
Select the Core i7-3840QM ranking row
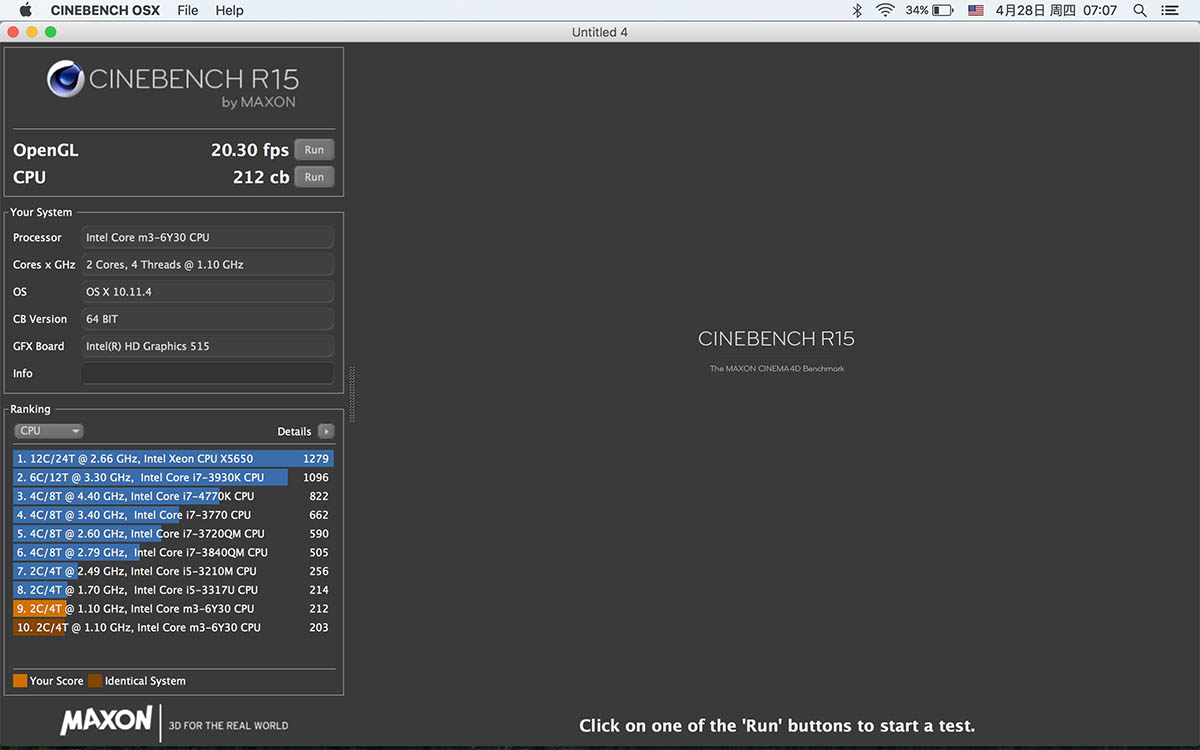coord(174,552)
